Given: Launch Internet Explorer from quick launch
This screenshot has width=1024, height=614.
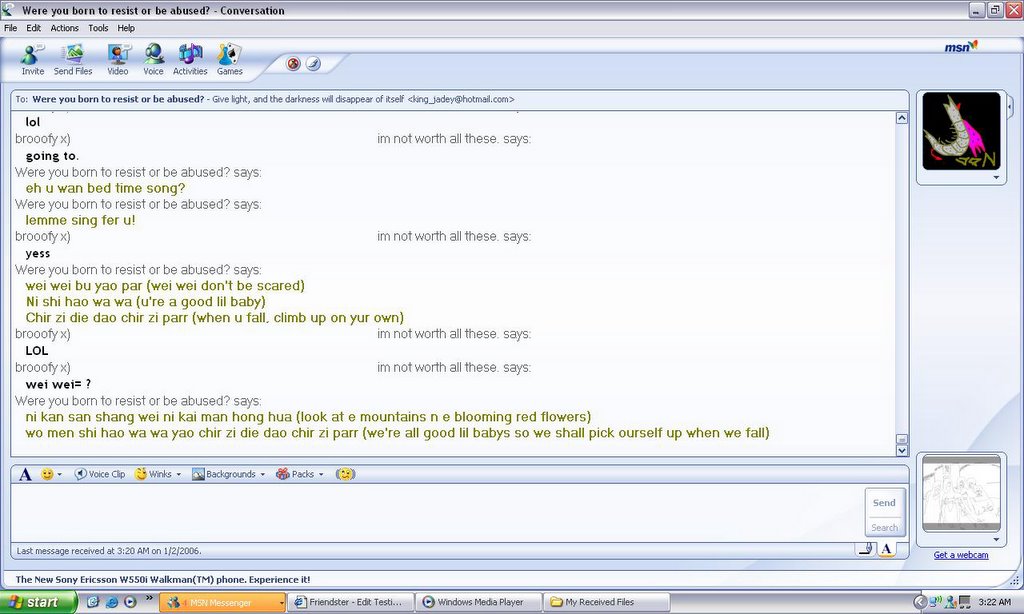Looking at the screenshot, I should (x=112, y=602).
